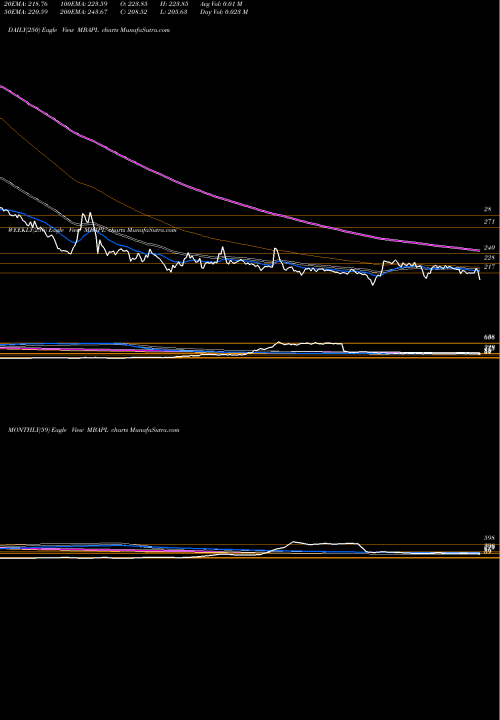Click the 217 price level label
This screenshot has height=720, width=500.
[x=489, y=267]
